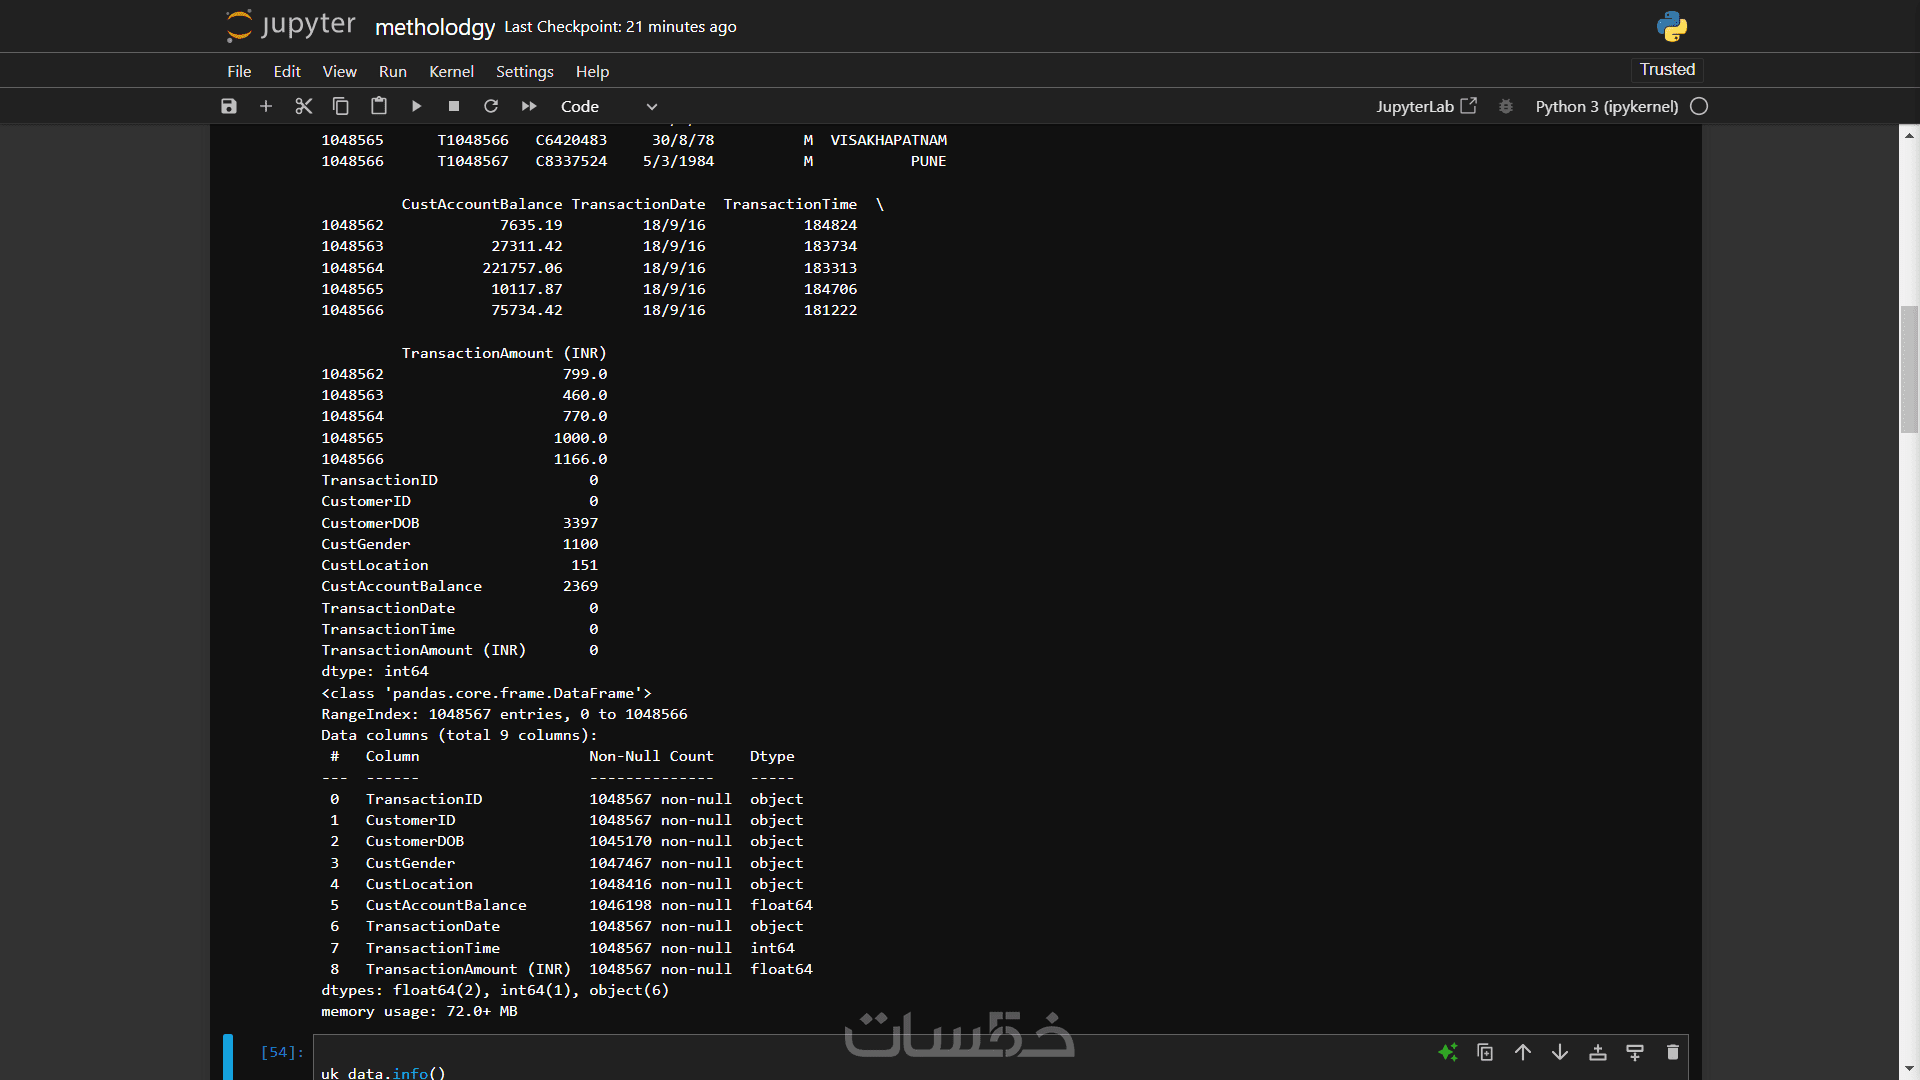
Task: Delete cell 54 with the trash icon
Action: click(x=1673, y=1052)
